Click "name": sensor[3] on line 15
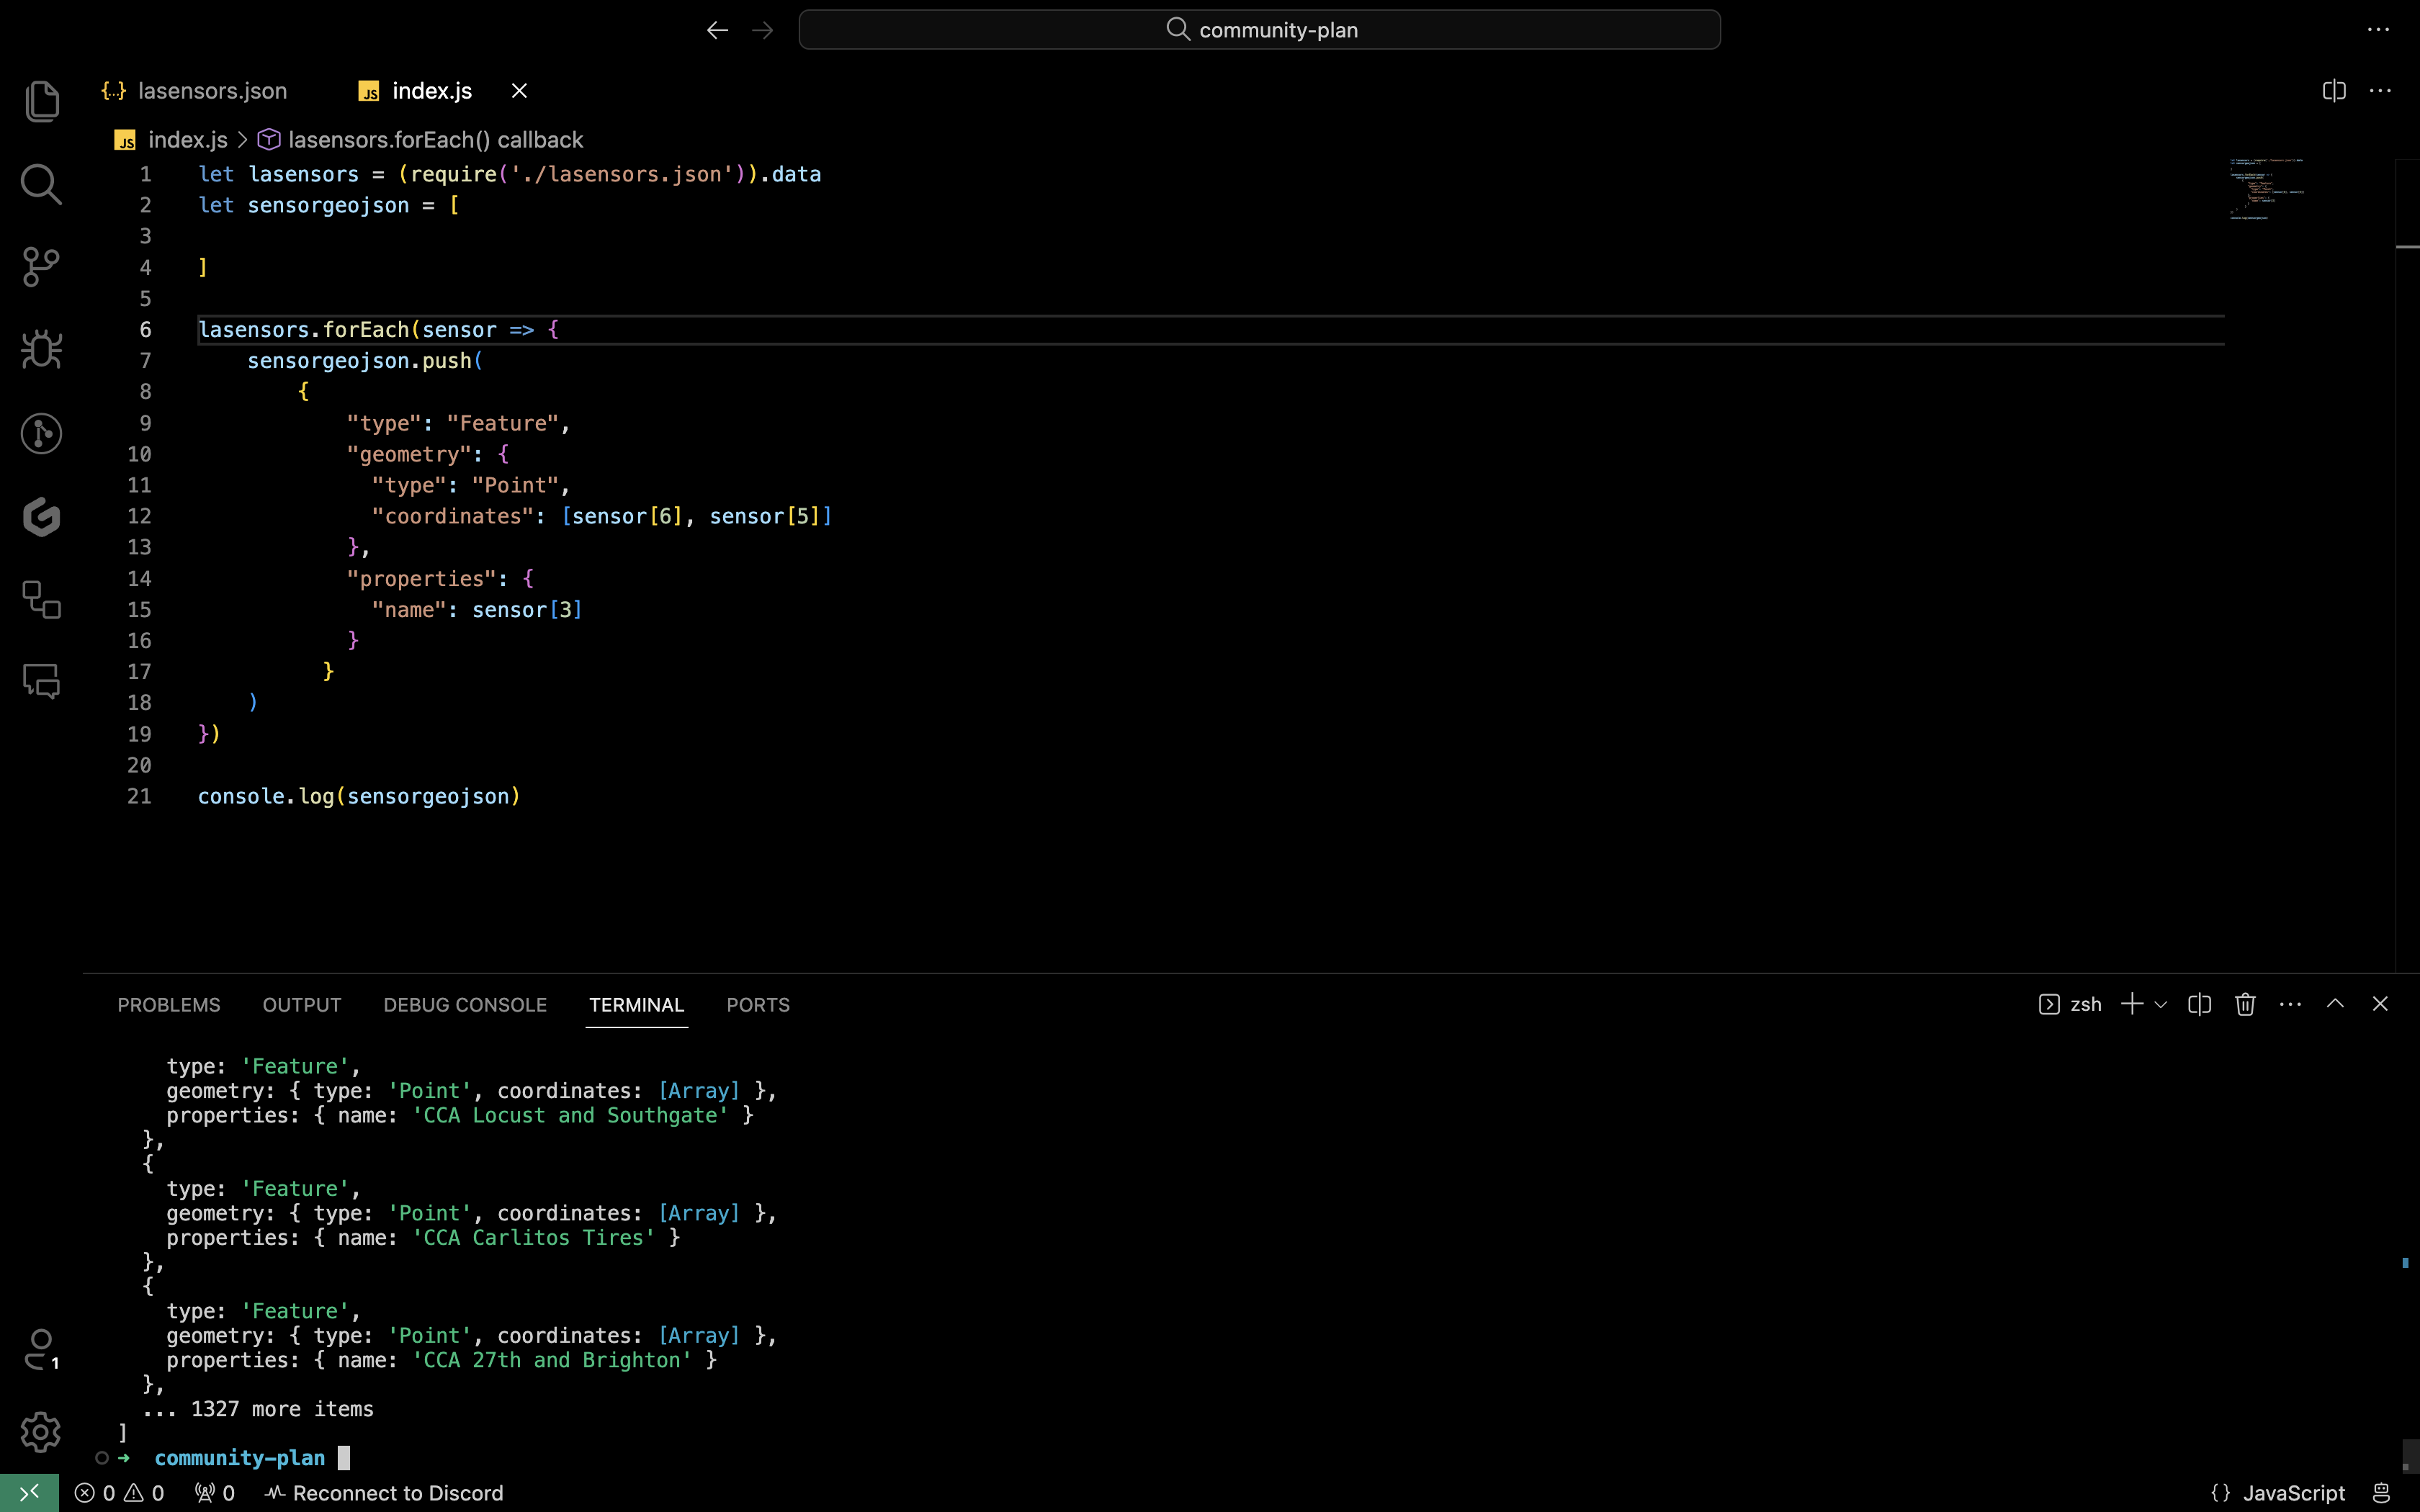 (477, 610)
